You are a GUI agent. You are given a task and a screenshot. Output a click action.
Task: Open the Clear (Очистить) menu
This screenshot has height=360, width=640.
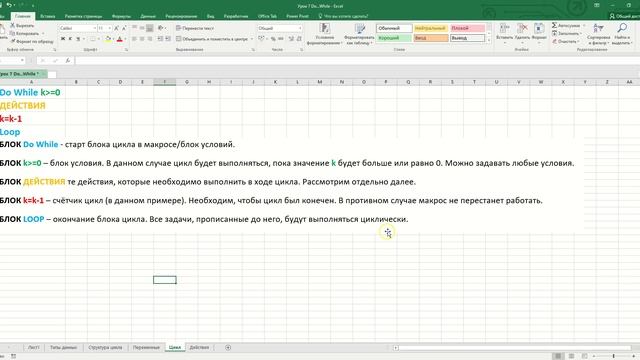[x=565, y=41]
